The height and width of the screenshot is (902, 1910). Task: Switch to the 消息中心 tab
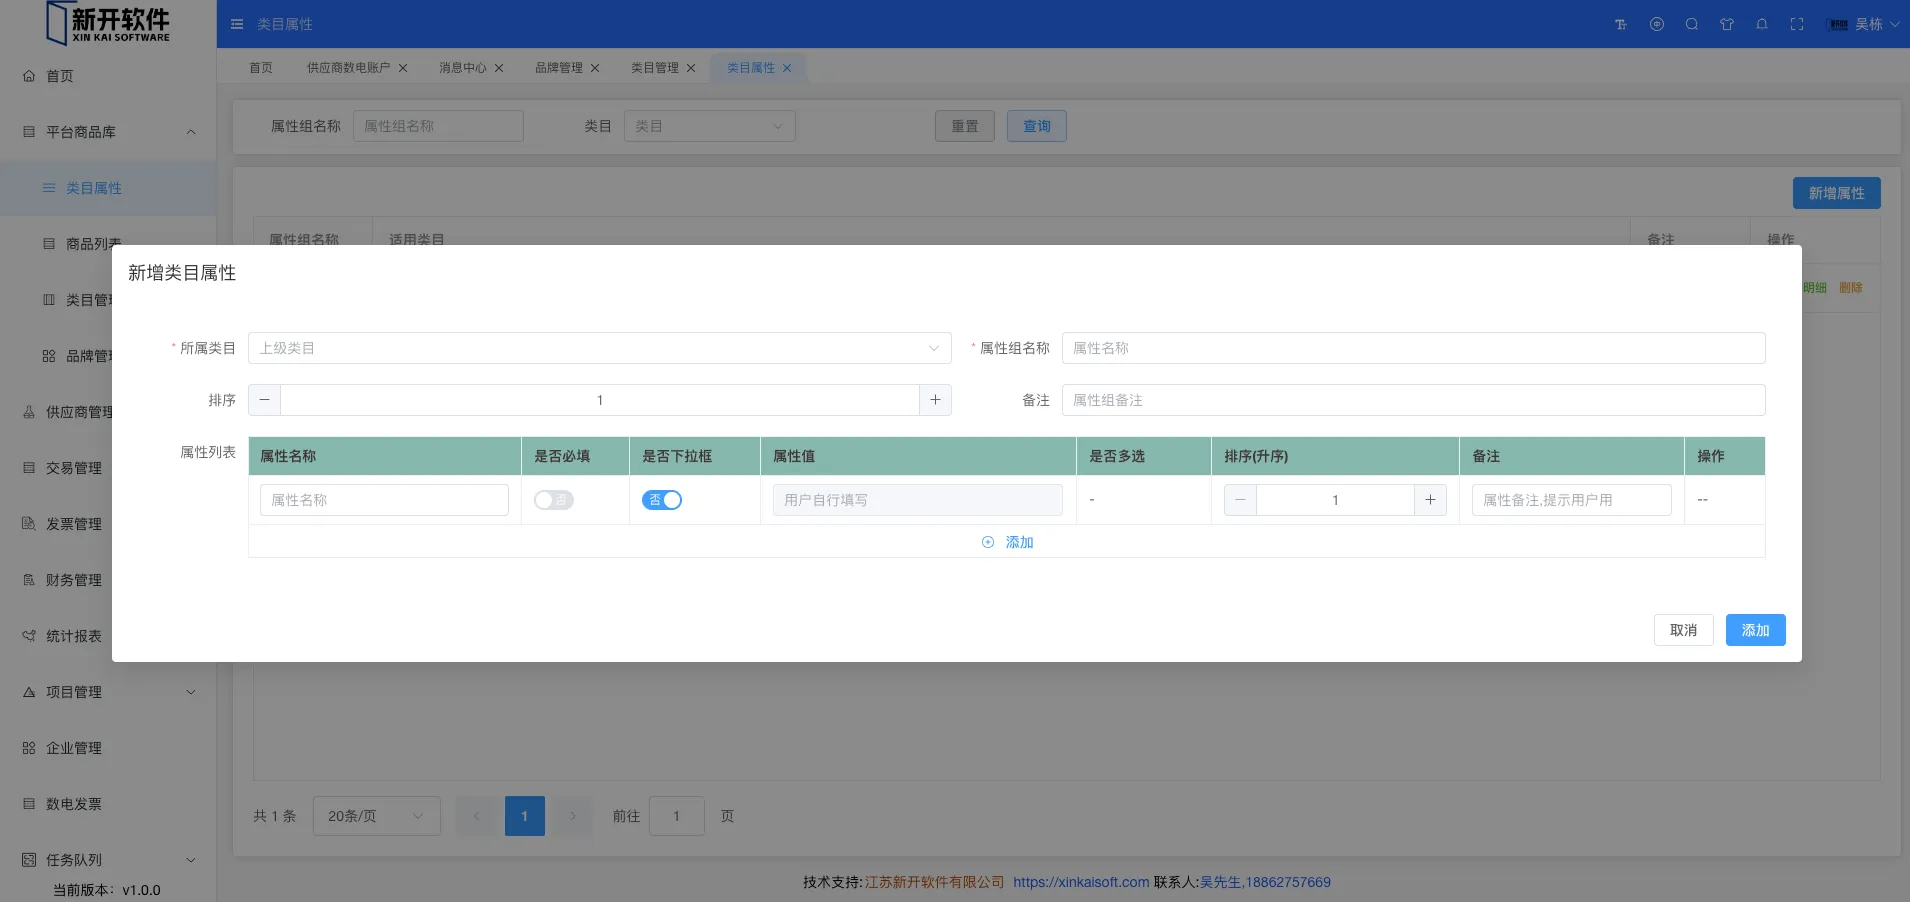462,68
